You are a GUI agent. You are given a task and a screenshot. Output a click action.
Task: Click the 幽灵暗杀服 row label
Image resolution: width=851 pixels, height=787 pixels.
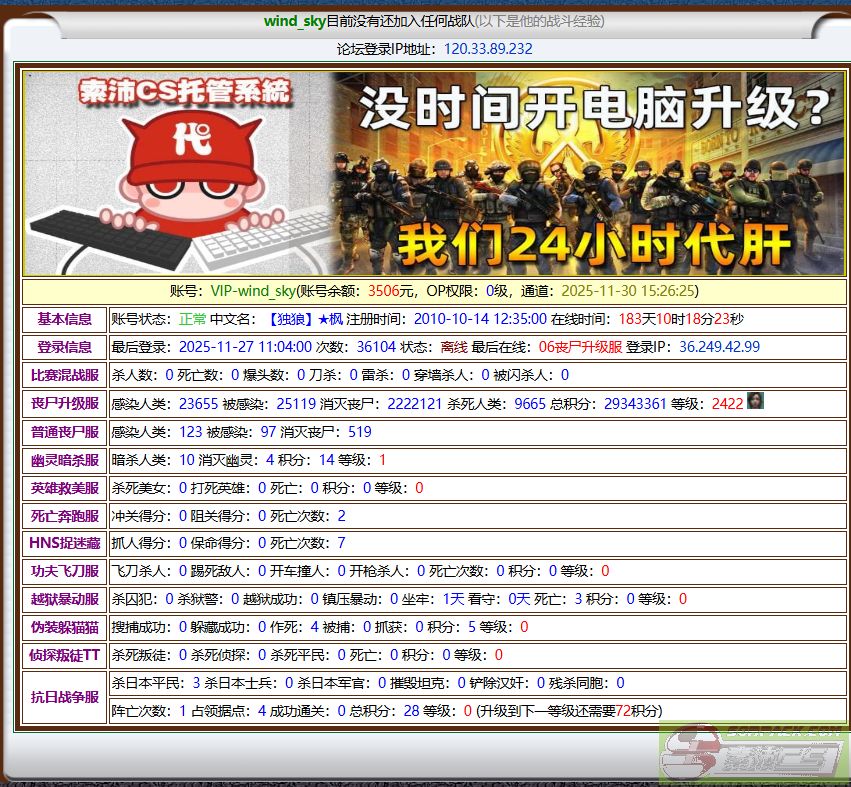tap(65, 460)
